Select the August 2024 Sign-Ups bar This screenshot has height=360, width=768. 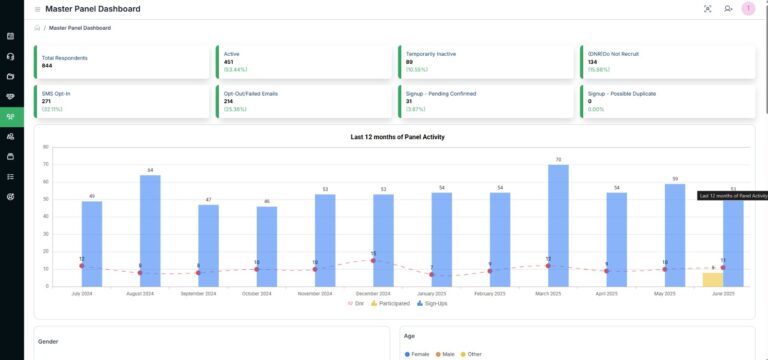(x=150, y=231)
